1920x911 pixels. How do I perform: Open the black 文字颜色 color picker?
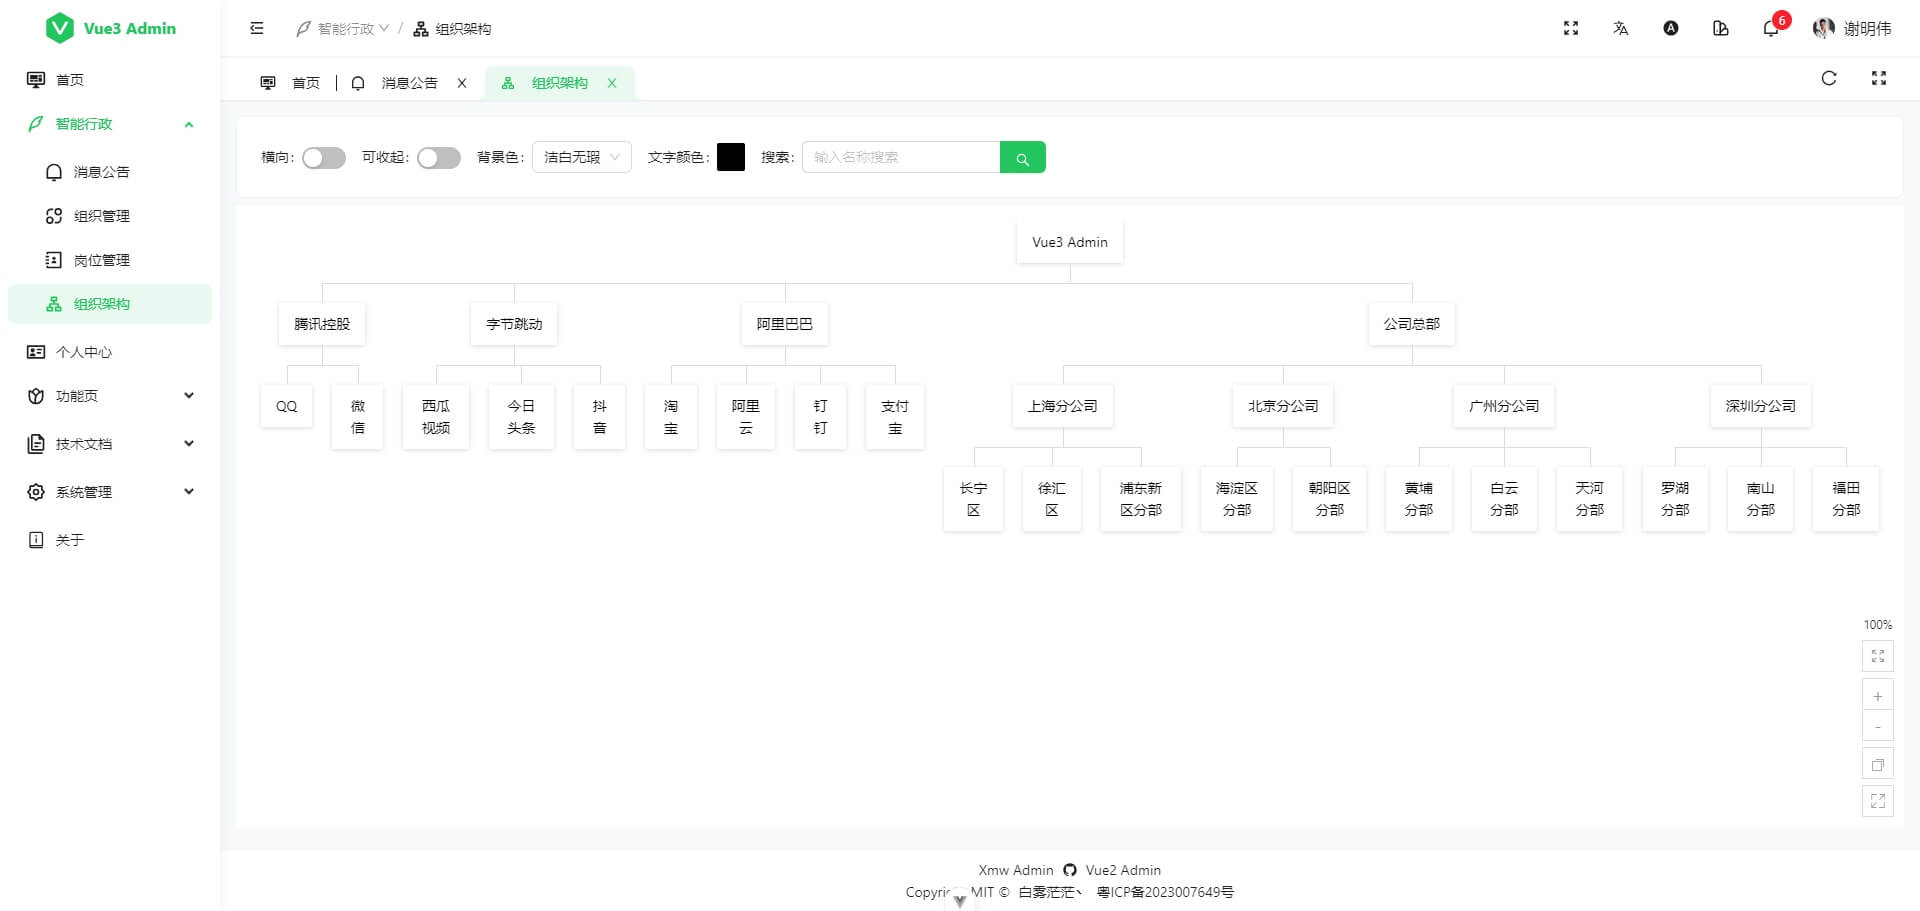pos(730,157)
